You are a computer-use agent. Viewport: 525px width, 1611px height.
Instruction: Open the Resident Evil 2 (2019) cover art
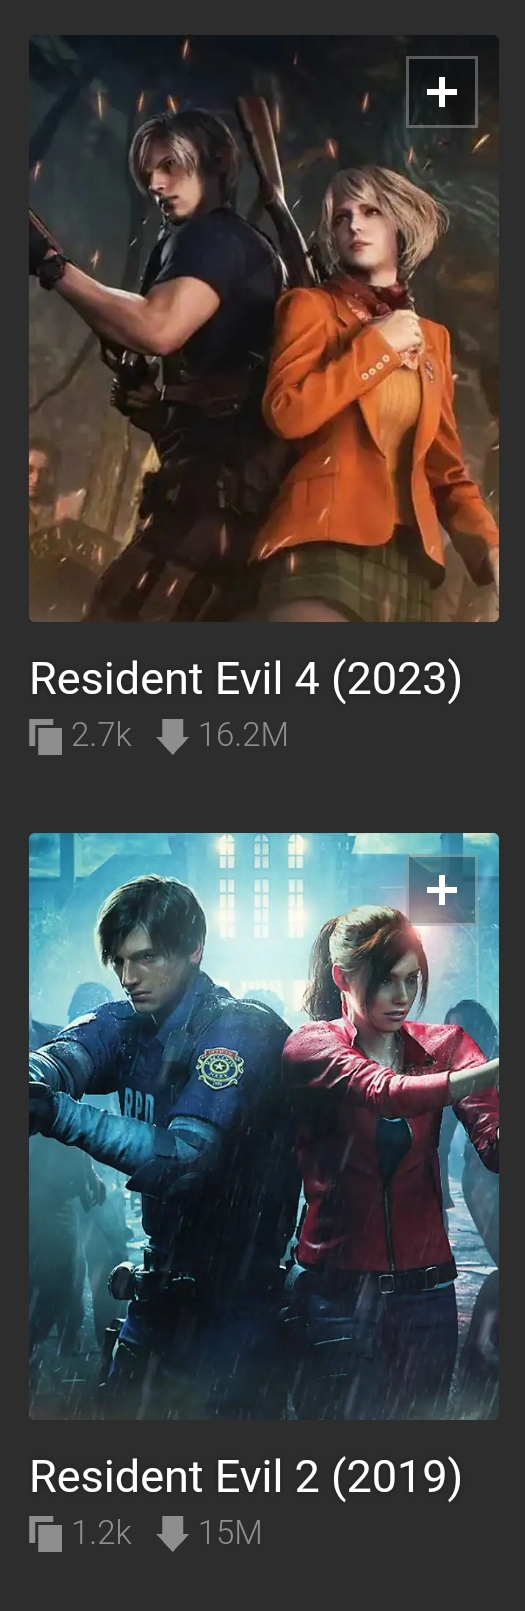[x=264, y=1126]
